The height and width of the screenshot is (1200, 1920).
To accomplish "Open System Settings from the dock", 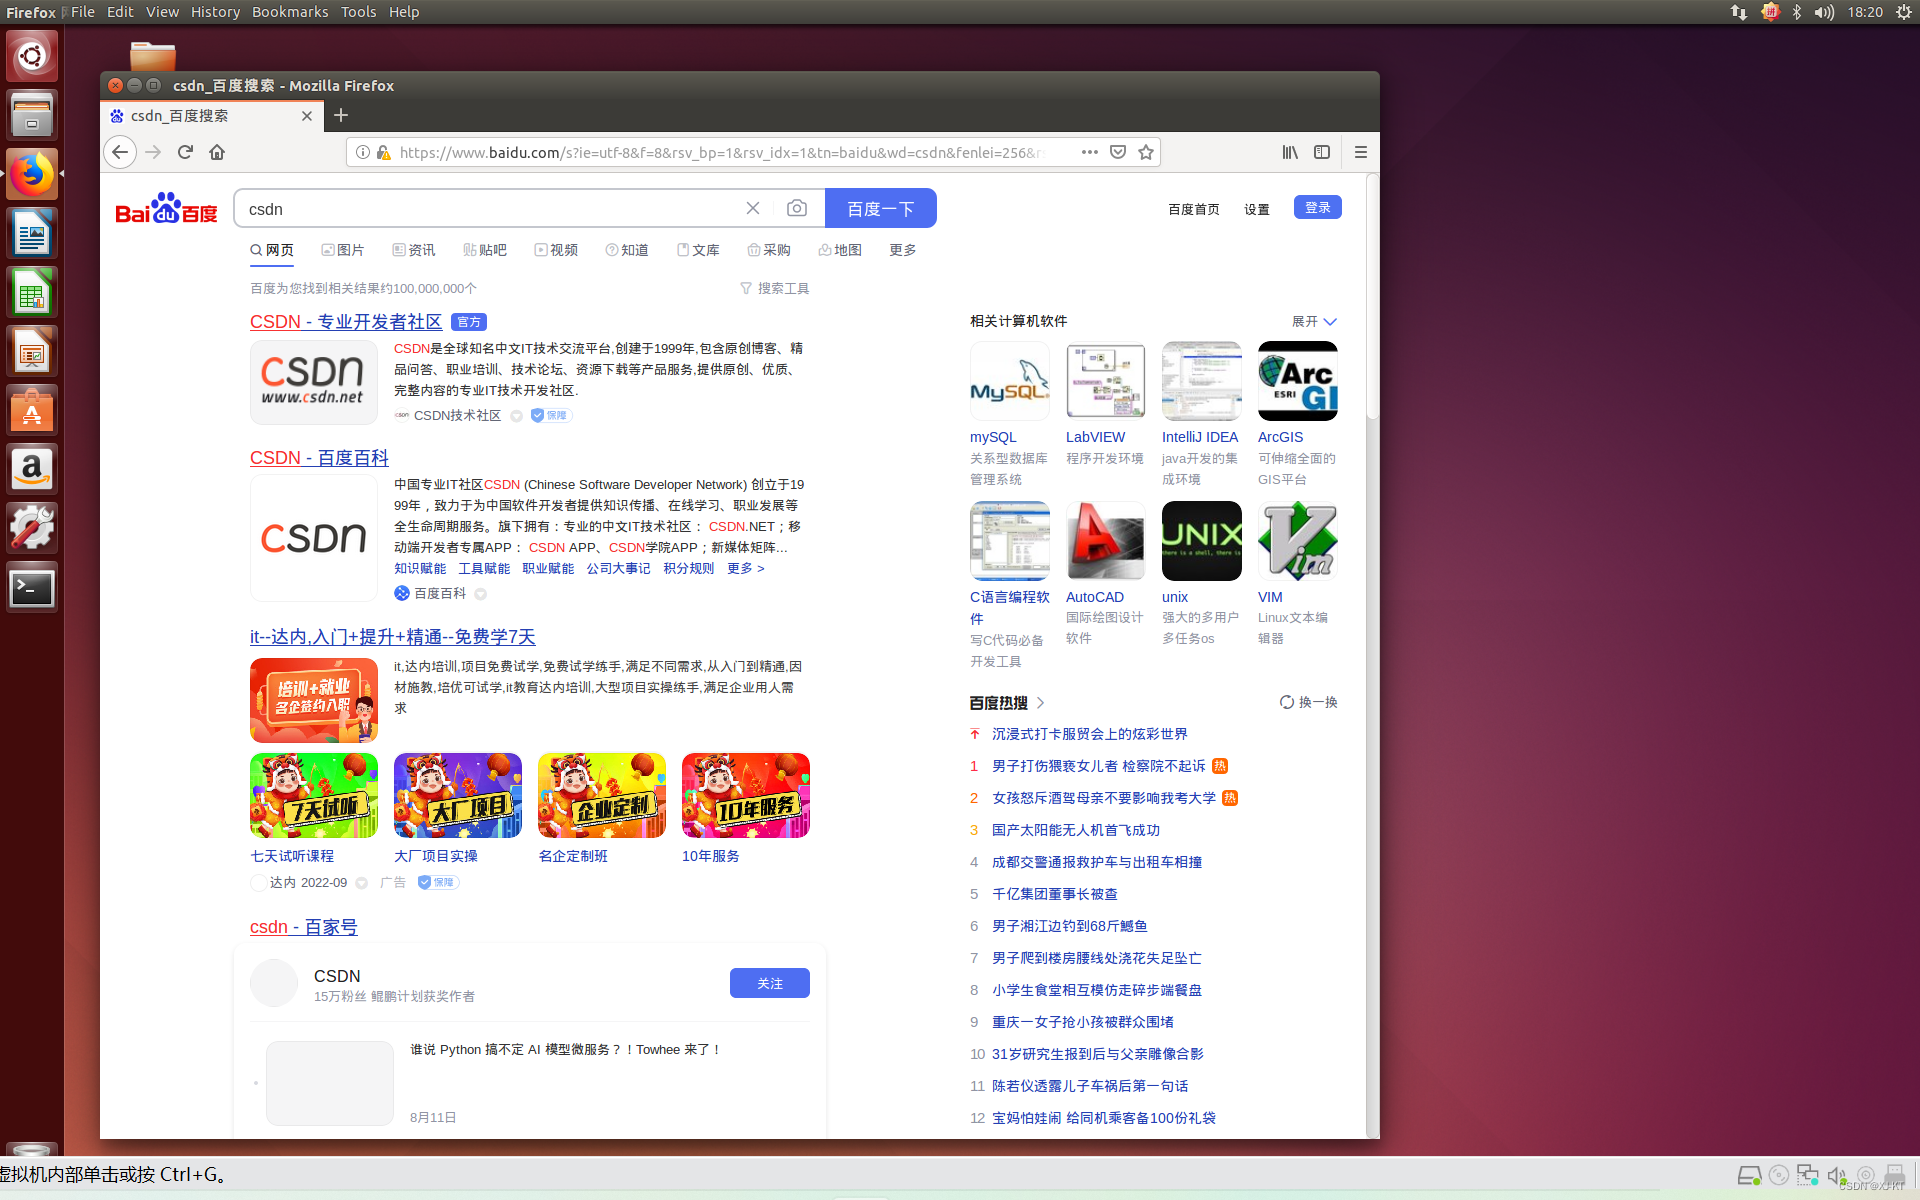I will 32,529.
